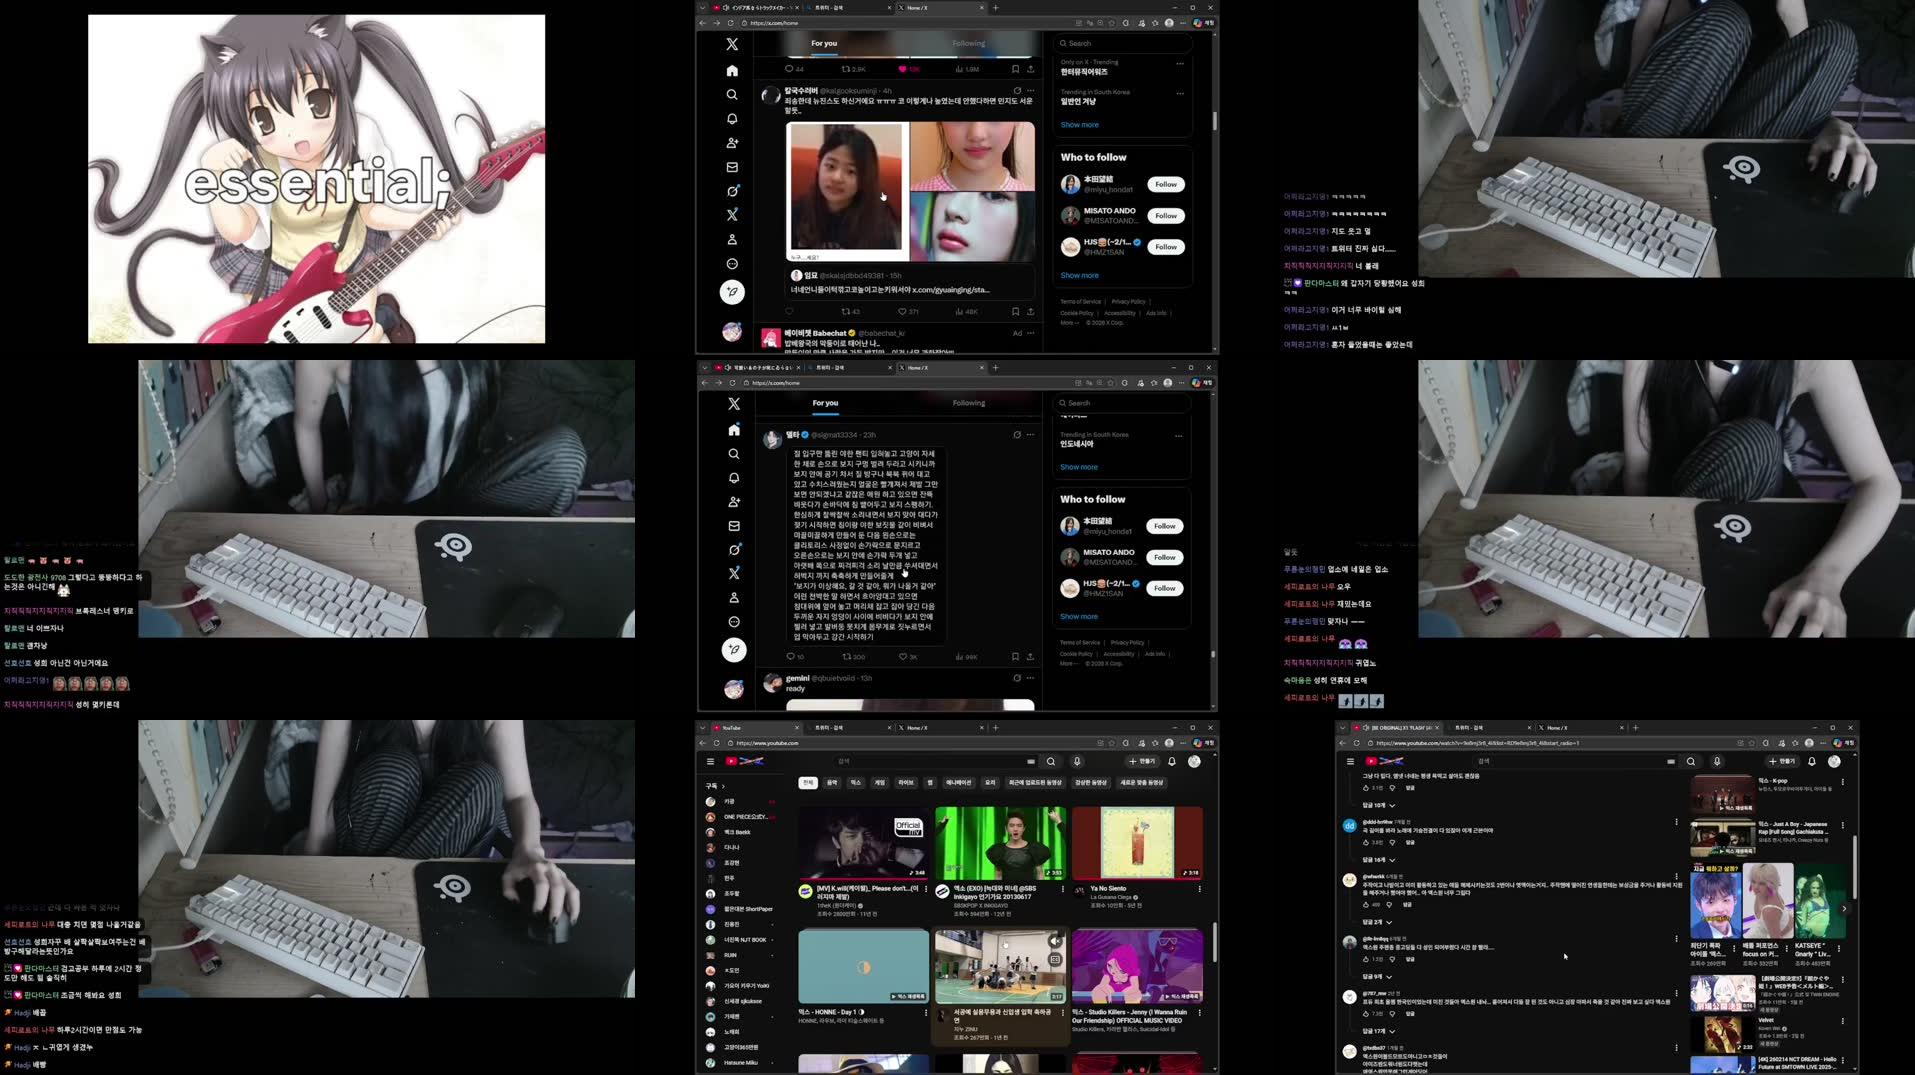Follow 本田望結 in Who to follow

[x=1165, y=184]
